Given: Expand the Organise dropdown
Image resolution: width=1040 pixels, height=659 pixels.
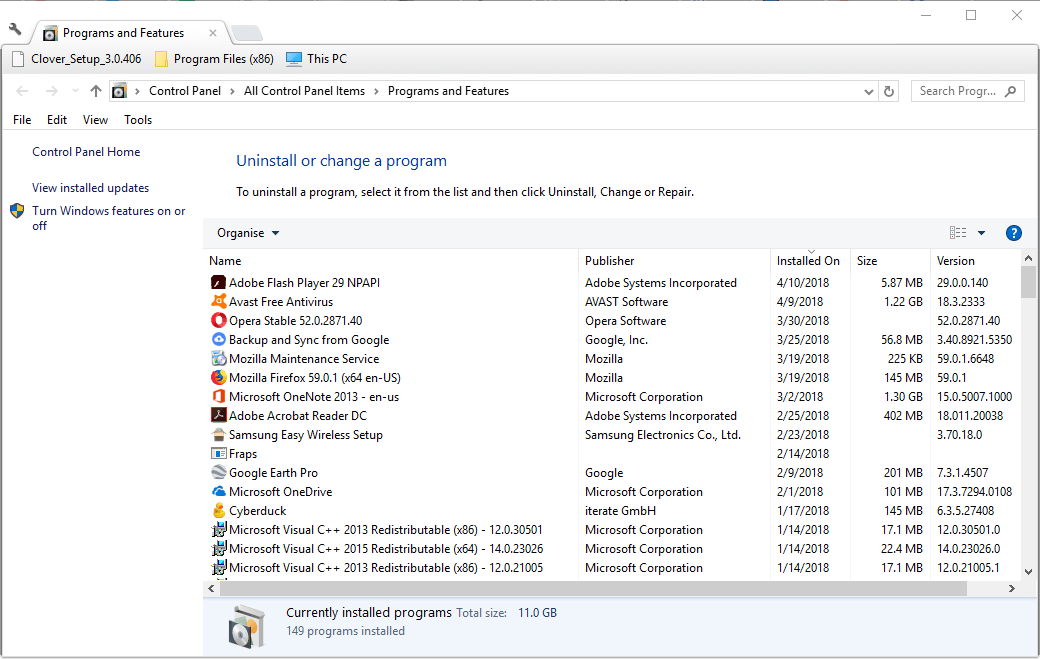Looking at the screenshot, I should coord(247,233).
